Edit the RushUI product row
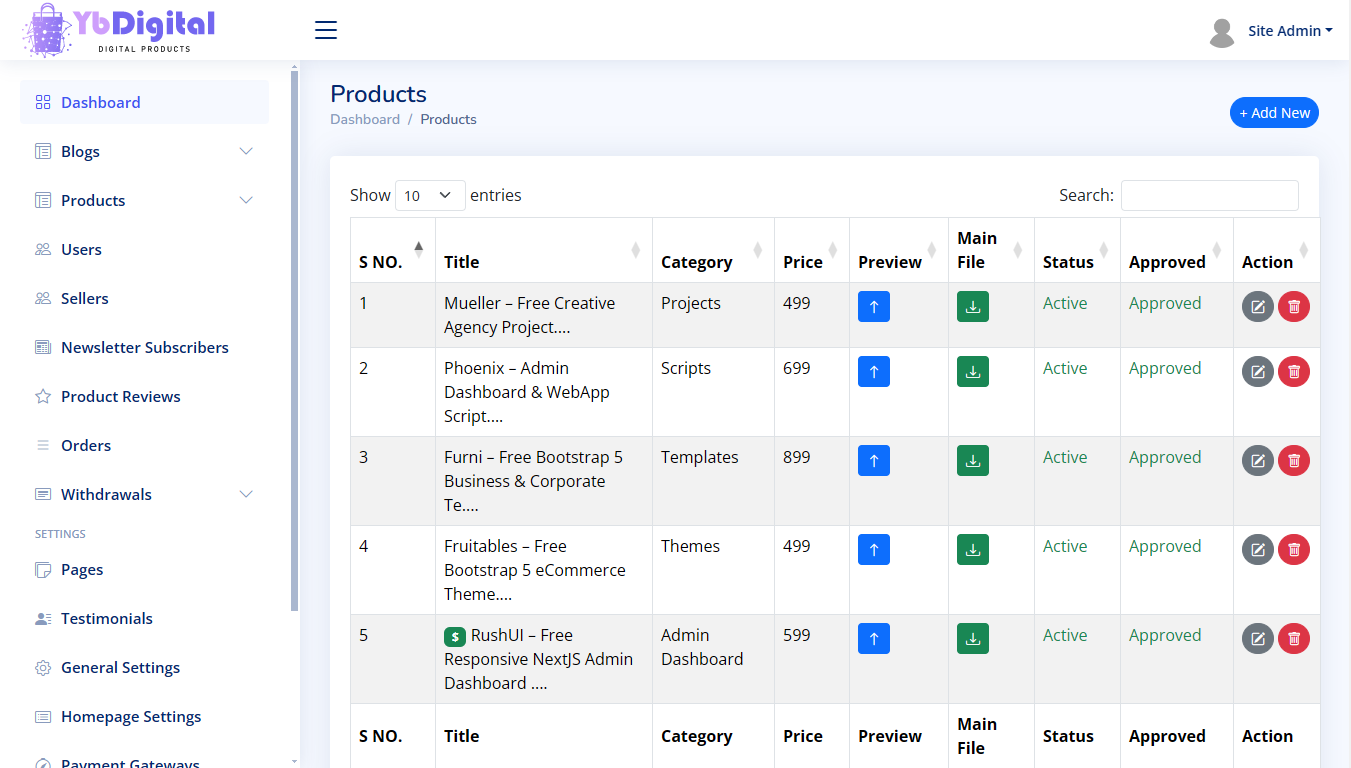Viewport: 1351px width, 768px height. pyautogui.click(x=1258, y=639)
